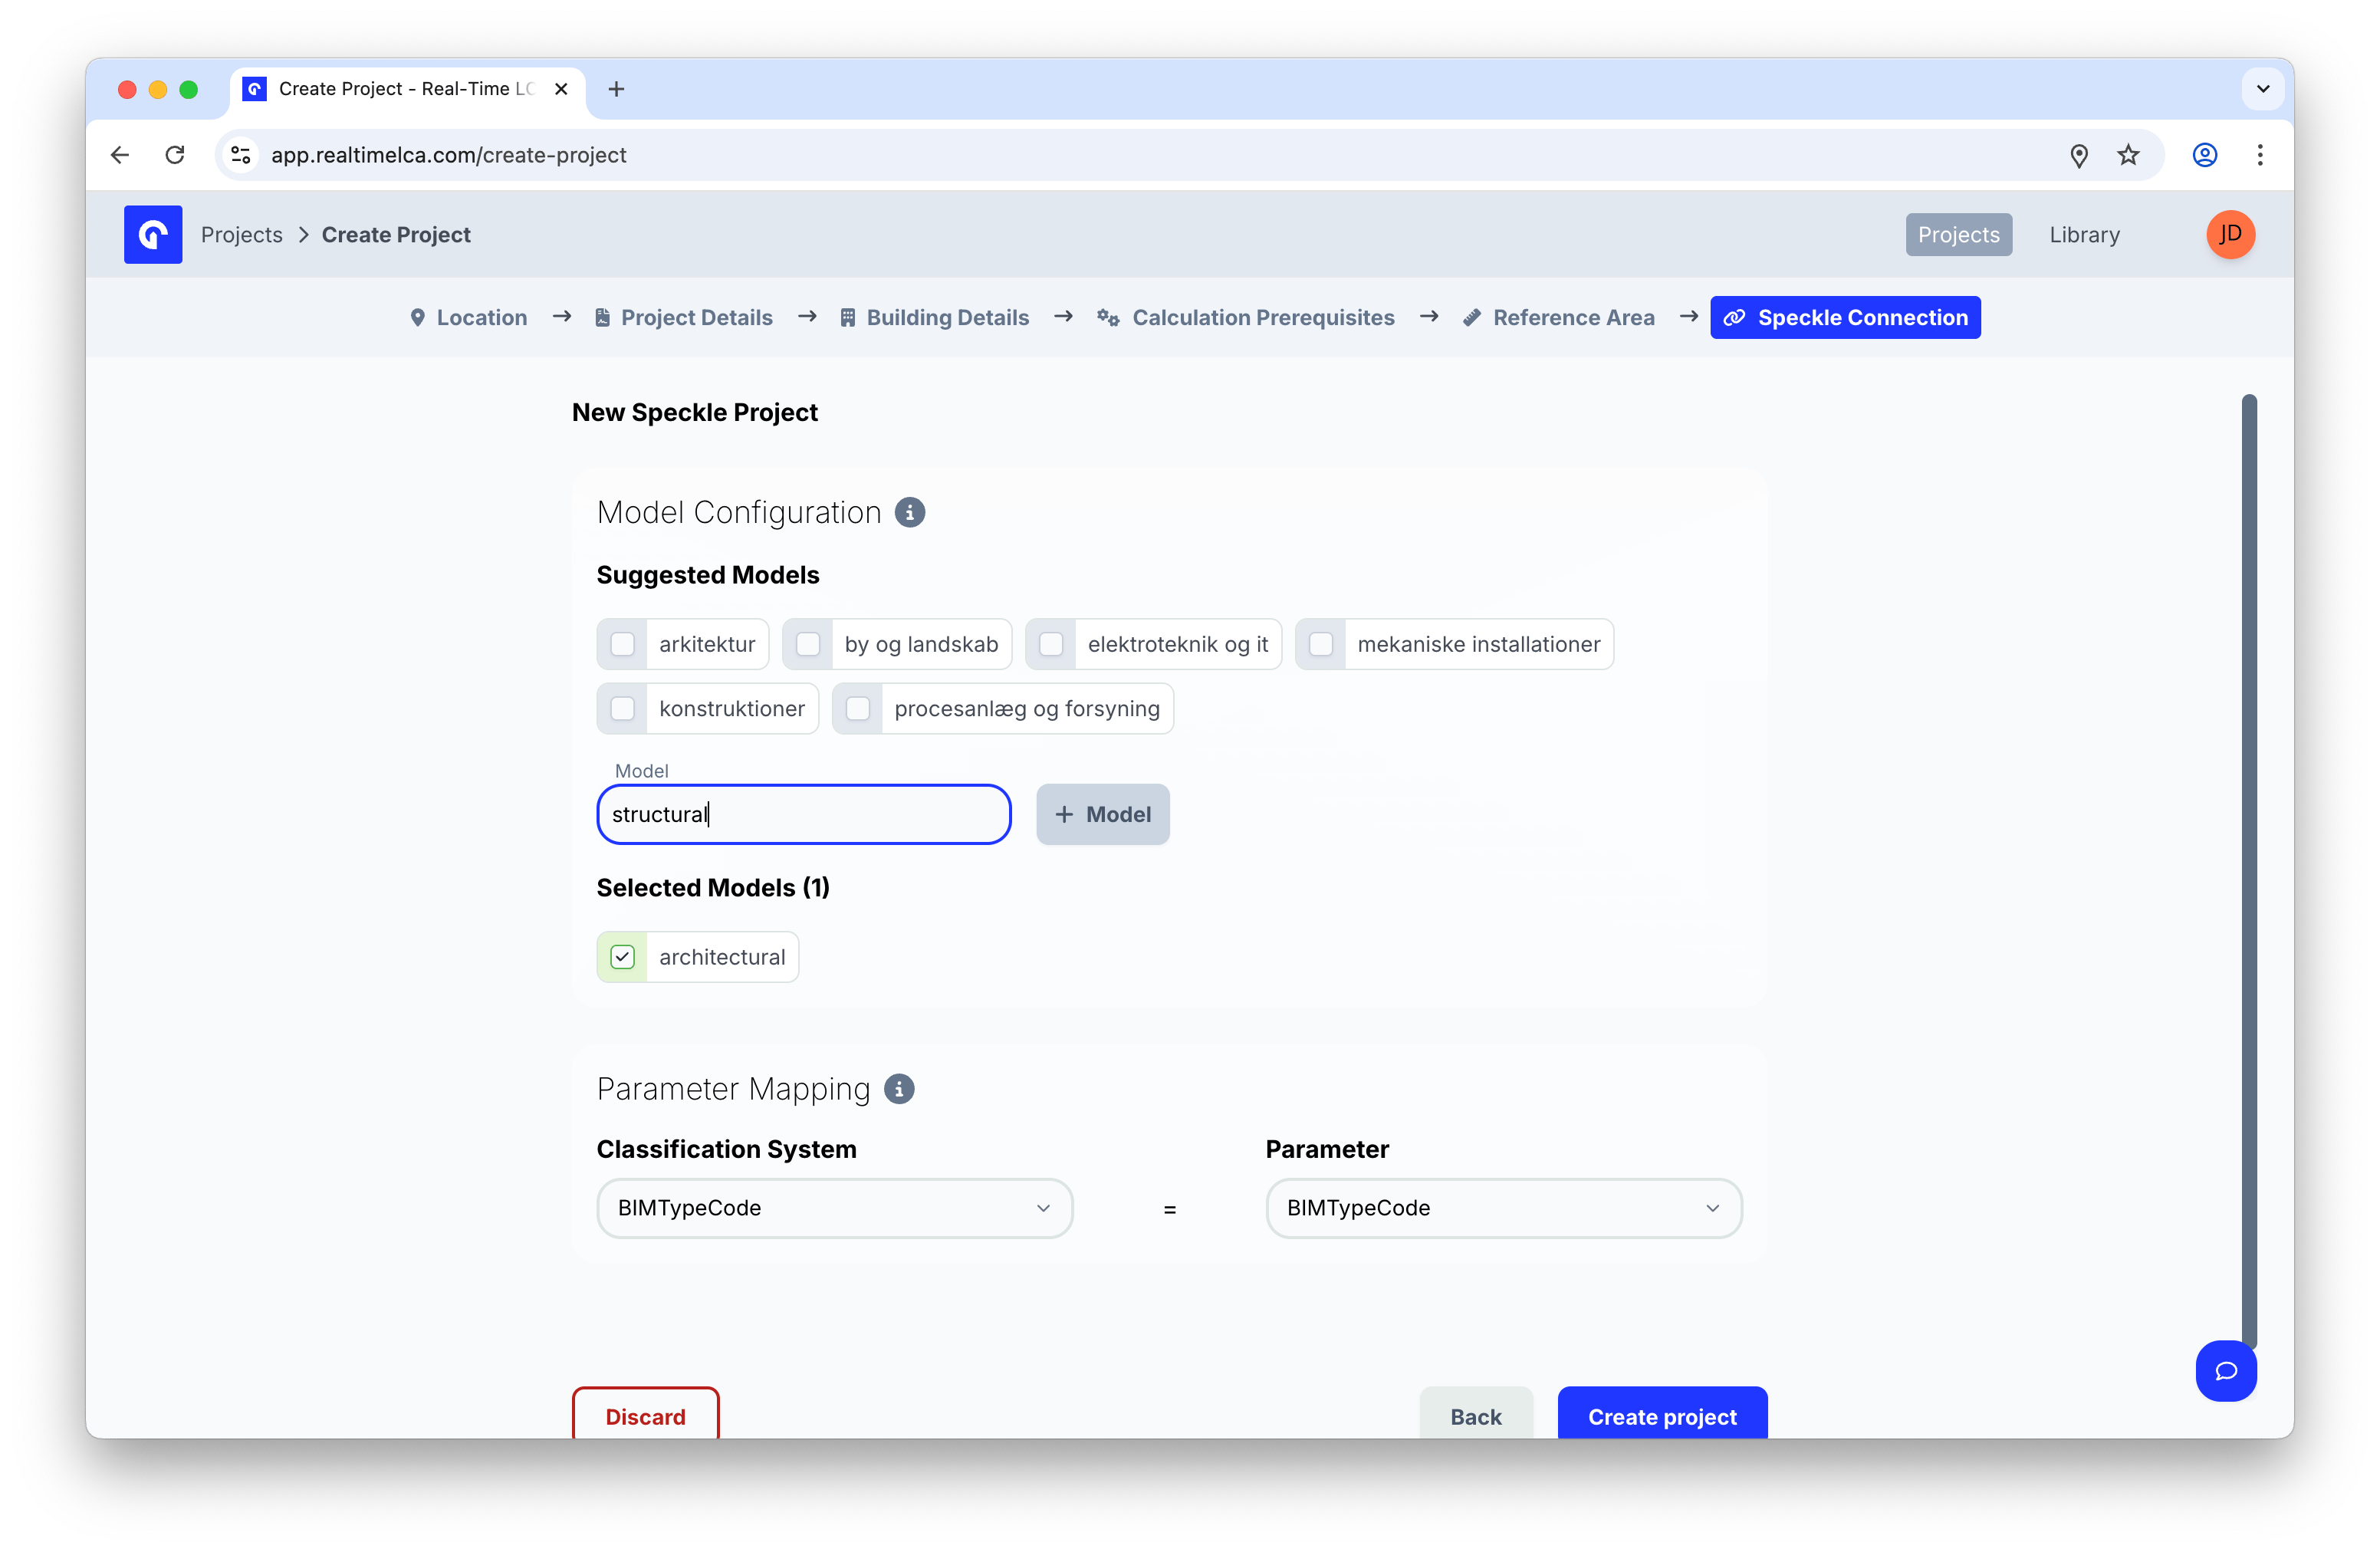The height and width of the screenshot is (1552, 2380).
Task: Open the chat support bubble
Action: pos(2226,1371)
